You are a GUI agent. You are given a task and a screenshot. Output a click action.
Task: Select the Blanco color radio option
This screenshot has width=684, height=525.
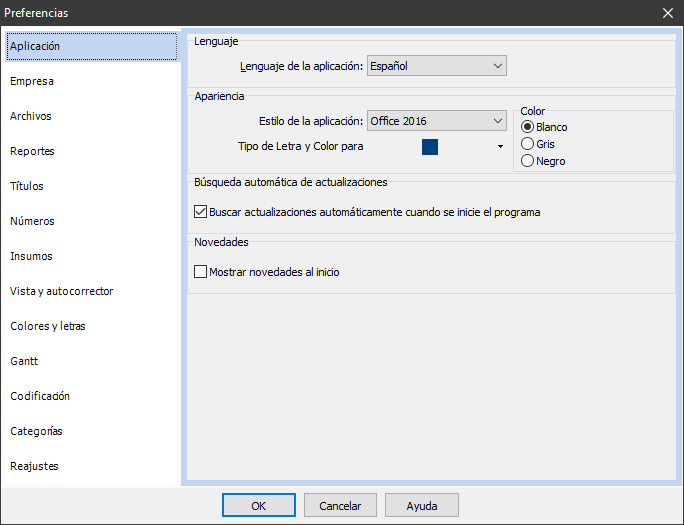click(528, 127)
